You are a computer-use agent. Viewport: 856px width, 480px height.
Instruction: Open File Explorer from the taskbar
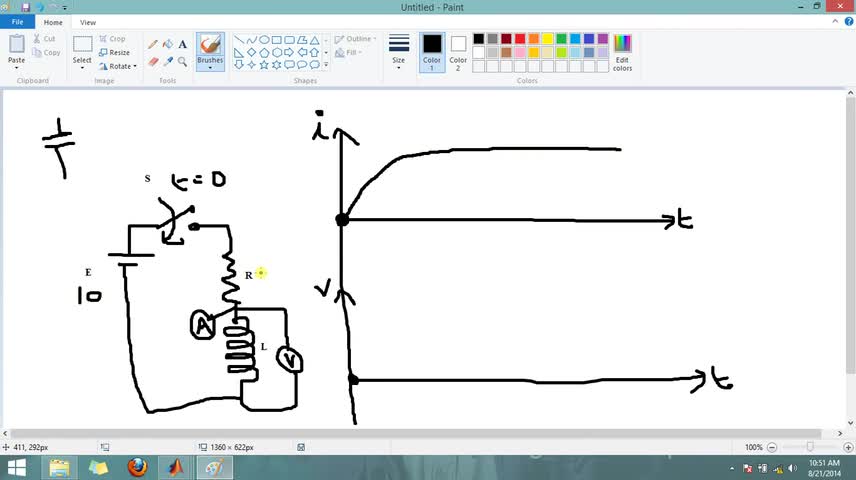60,468
